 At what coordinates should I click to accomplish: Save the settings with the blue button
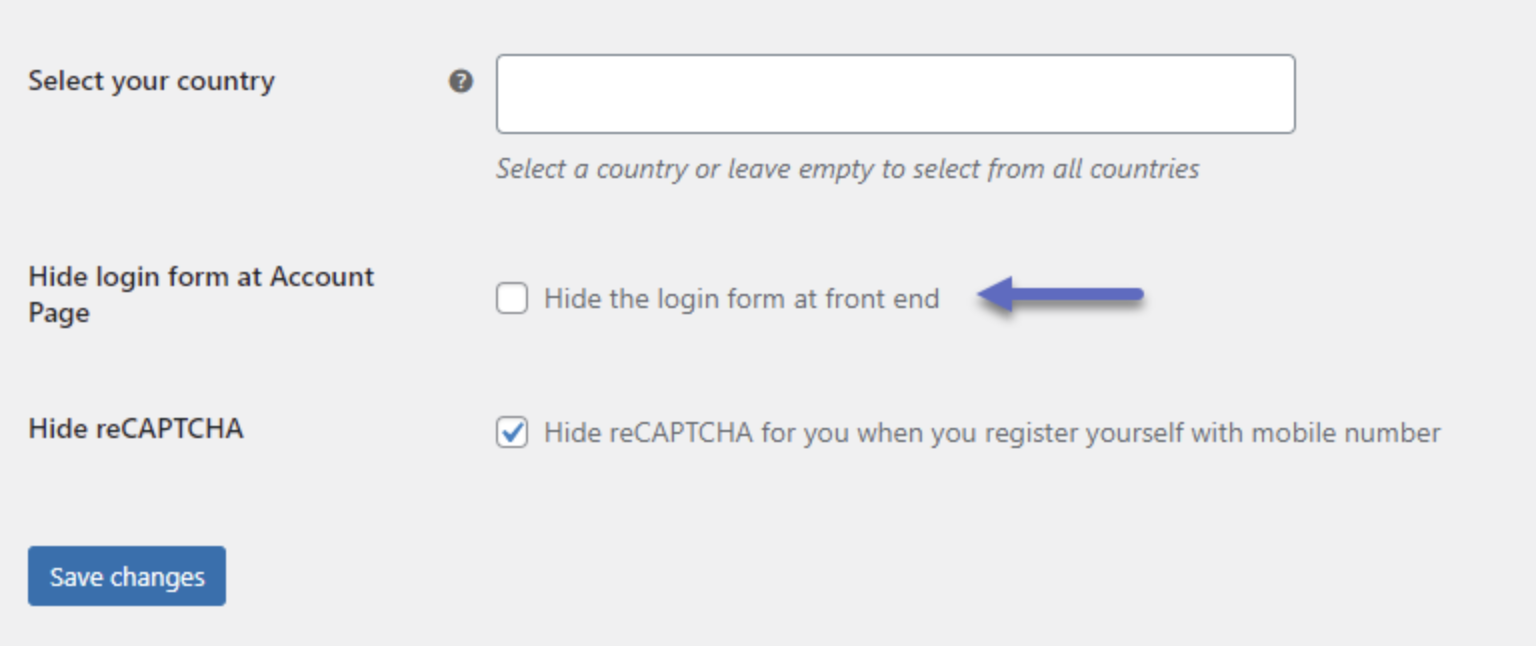[x=127, y=576]
